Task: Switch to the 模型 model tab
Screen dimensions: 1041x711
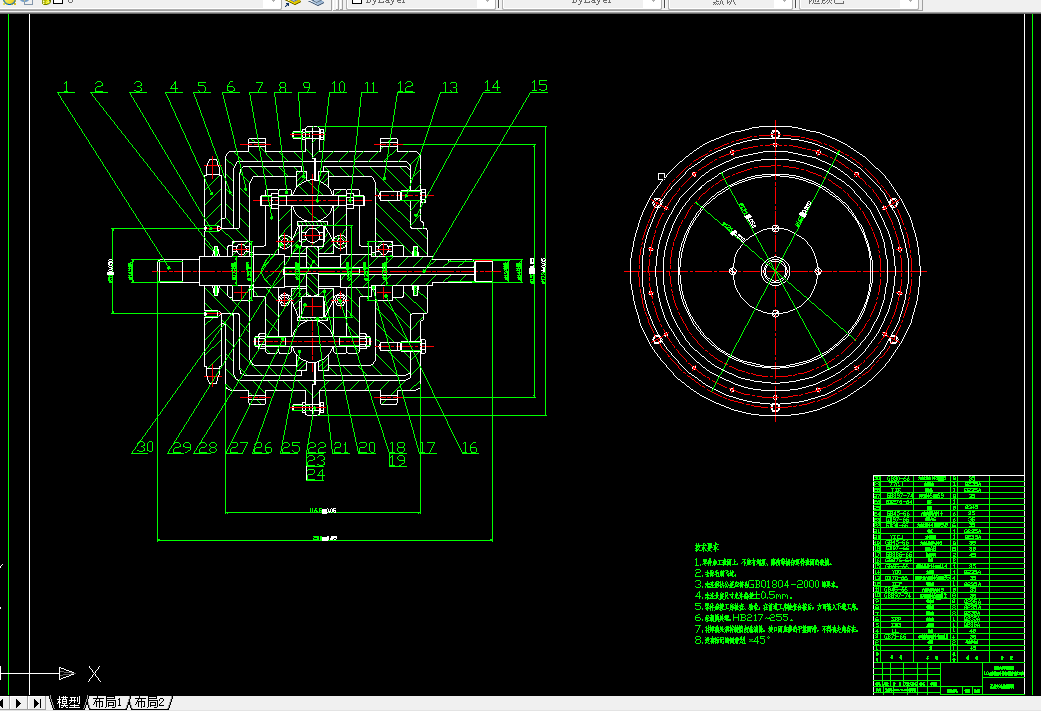Action: coord(68,702)
